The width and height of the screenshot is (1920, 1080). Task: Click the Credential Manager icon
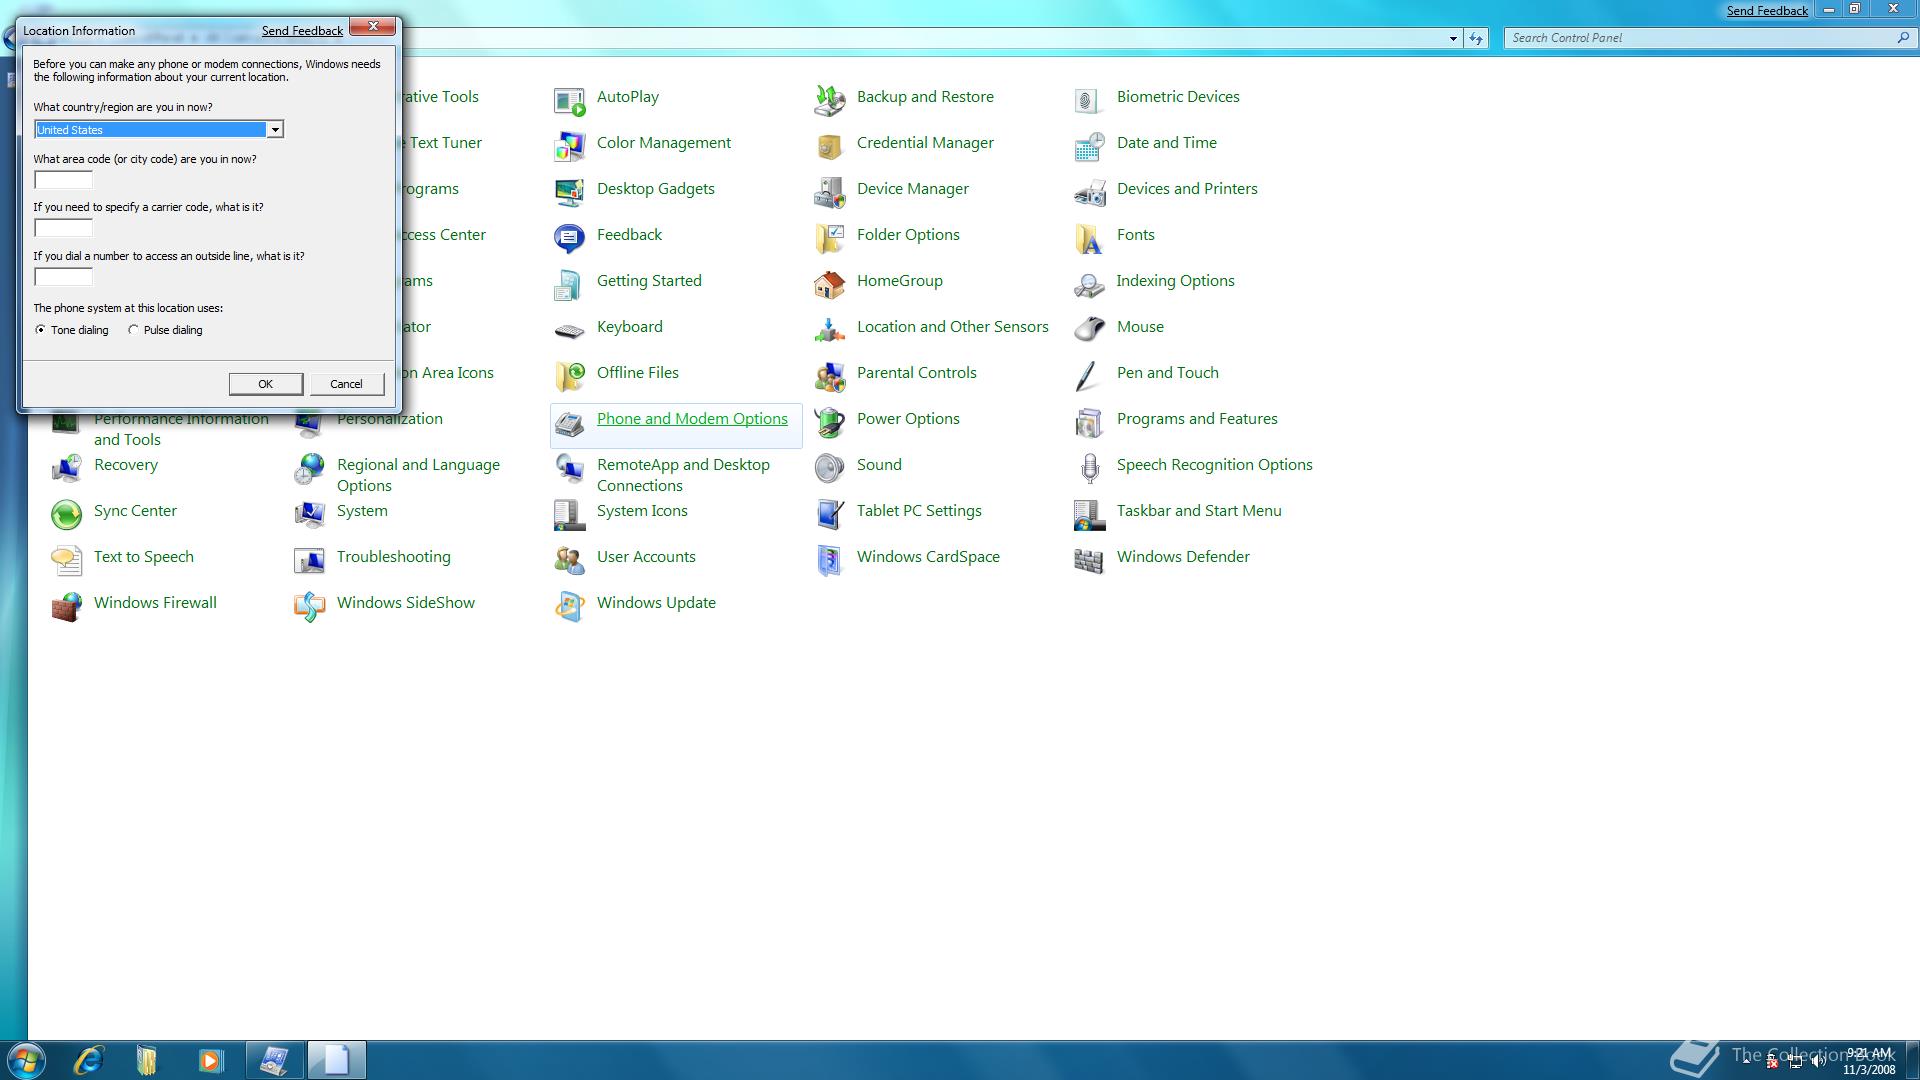[829, 146]
